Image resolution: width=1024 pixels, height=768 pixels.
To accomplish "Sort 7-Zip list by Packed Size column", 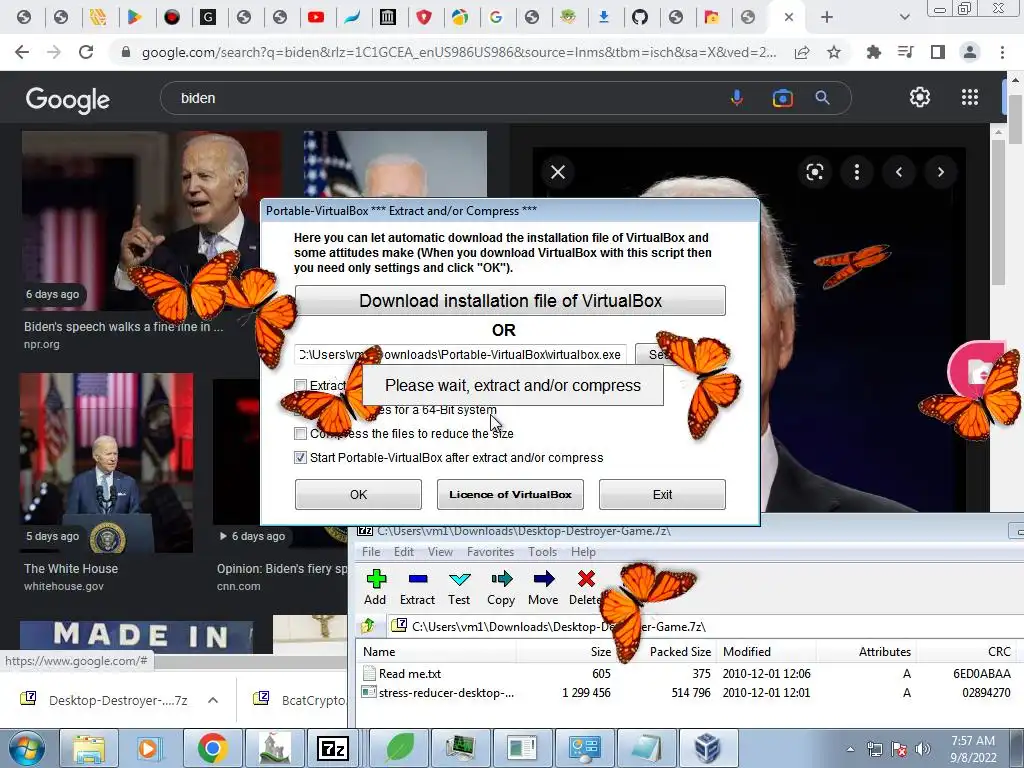I will (680, 652).
